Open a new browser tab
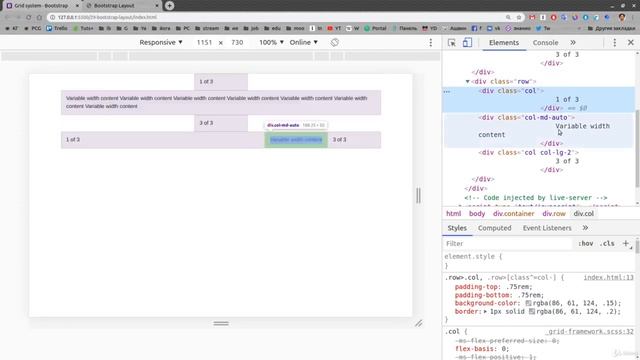The image size is (640, 360). tap(169, 6)
